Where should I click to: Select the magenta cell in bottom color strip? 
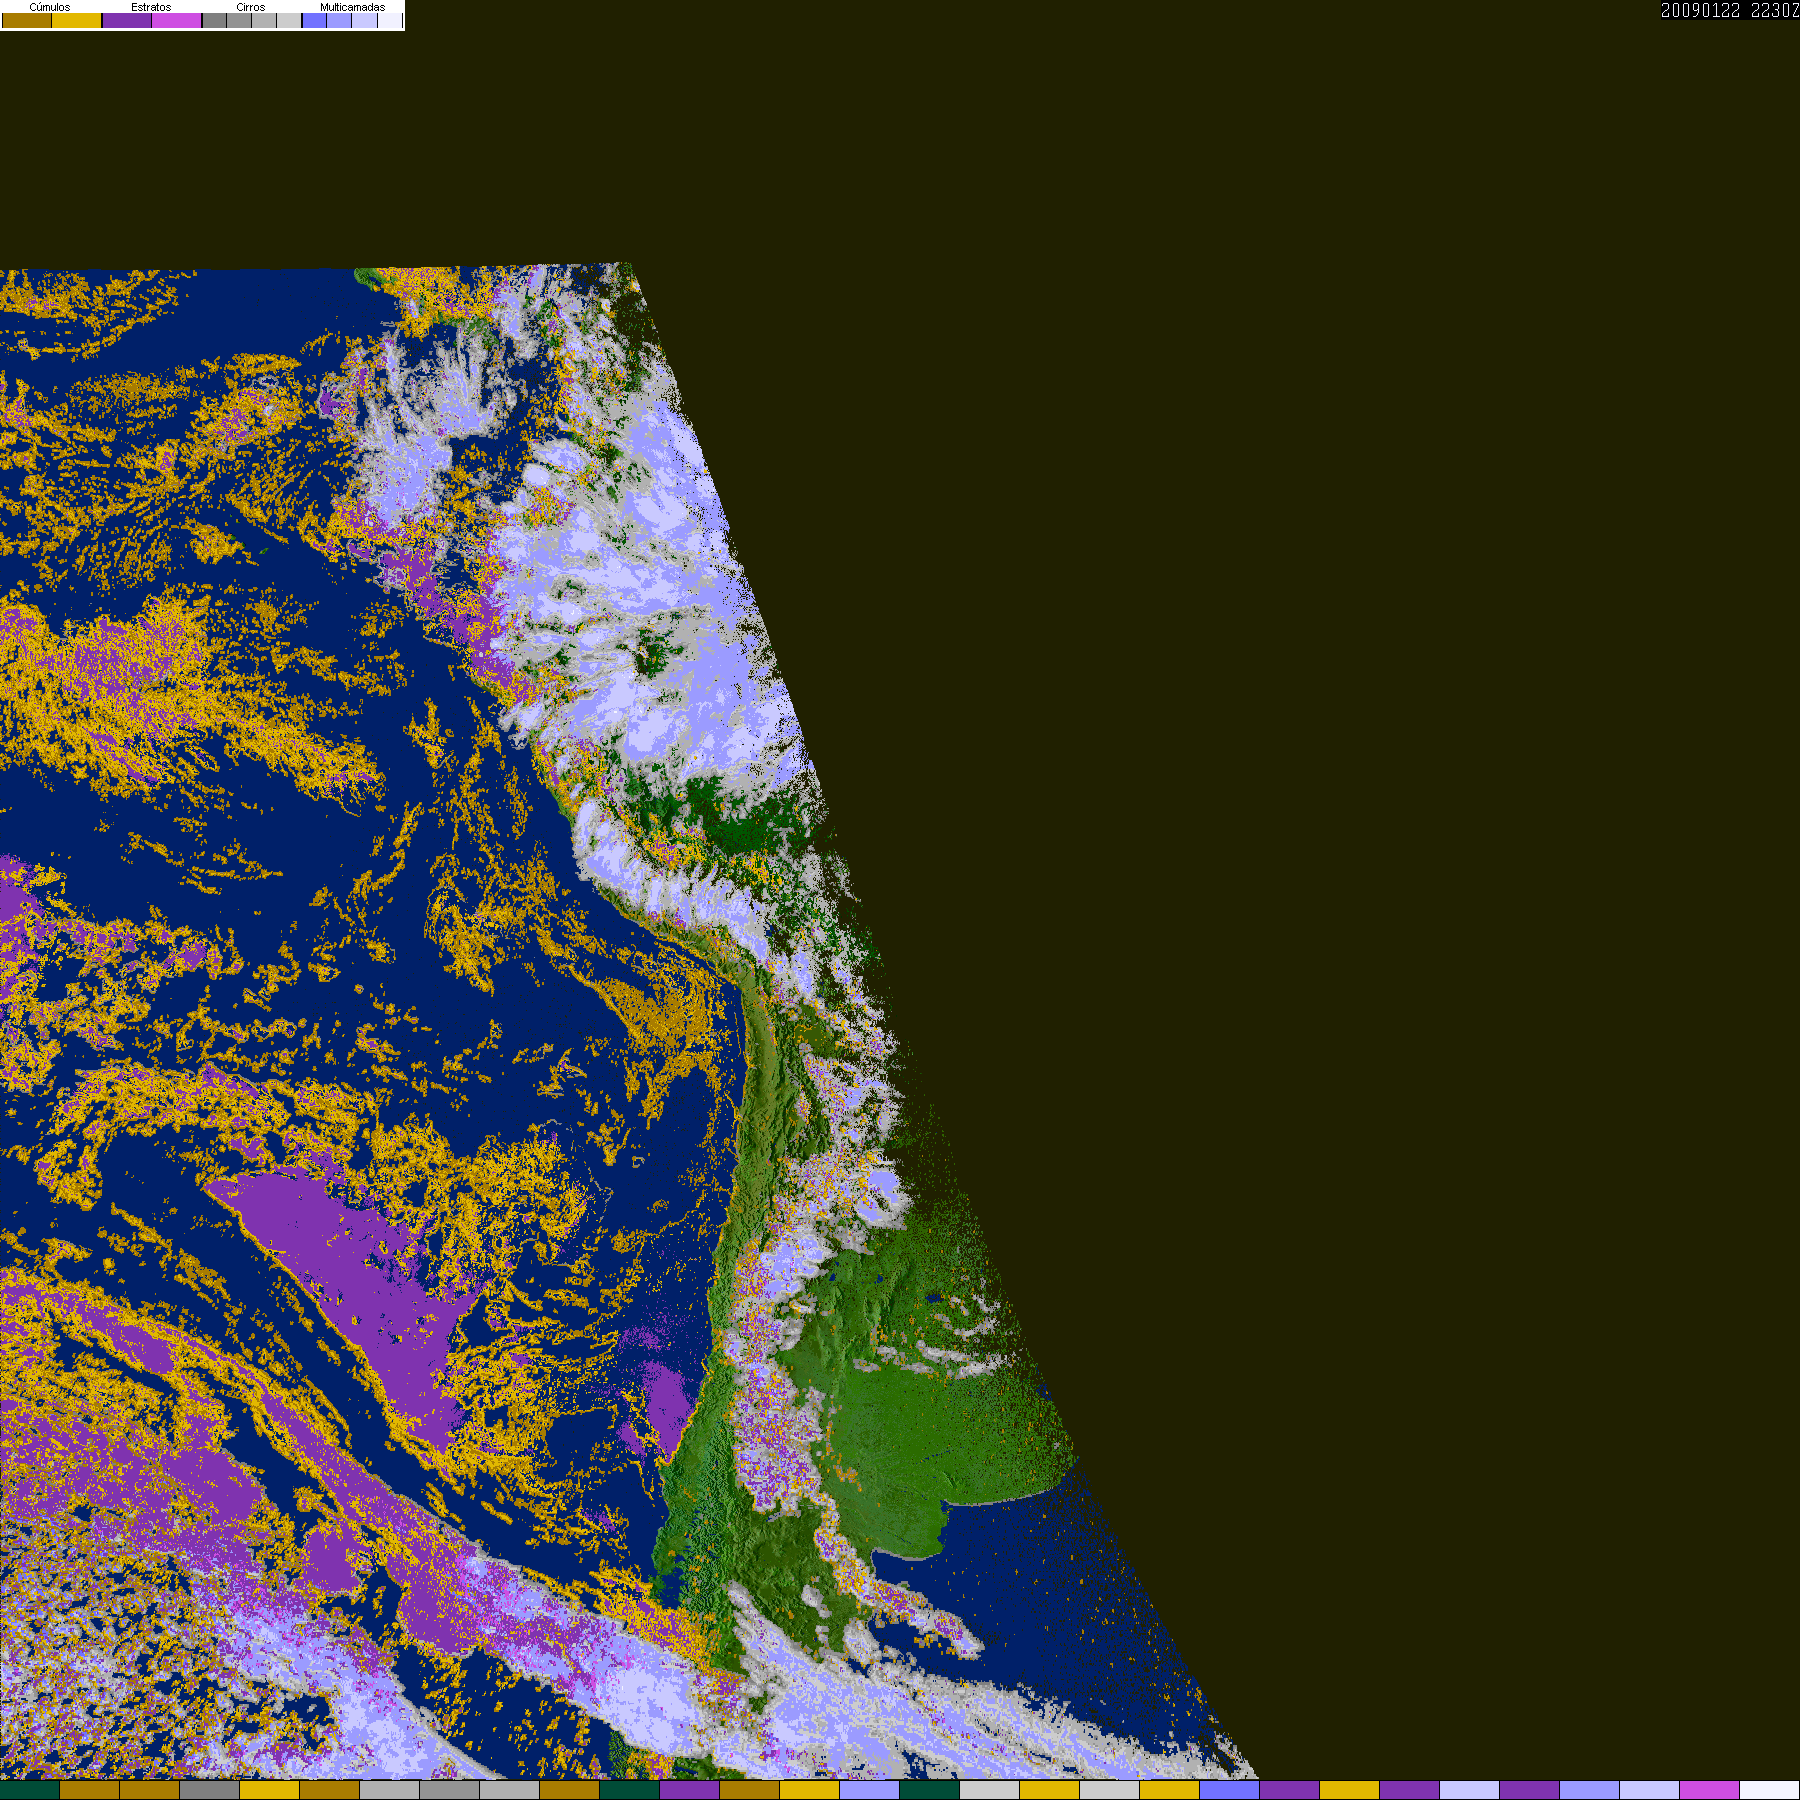click(x=1710, y=1790)
